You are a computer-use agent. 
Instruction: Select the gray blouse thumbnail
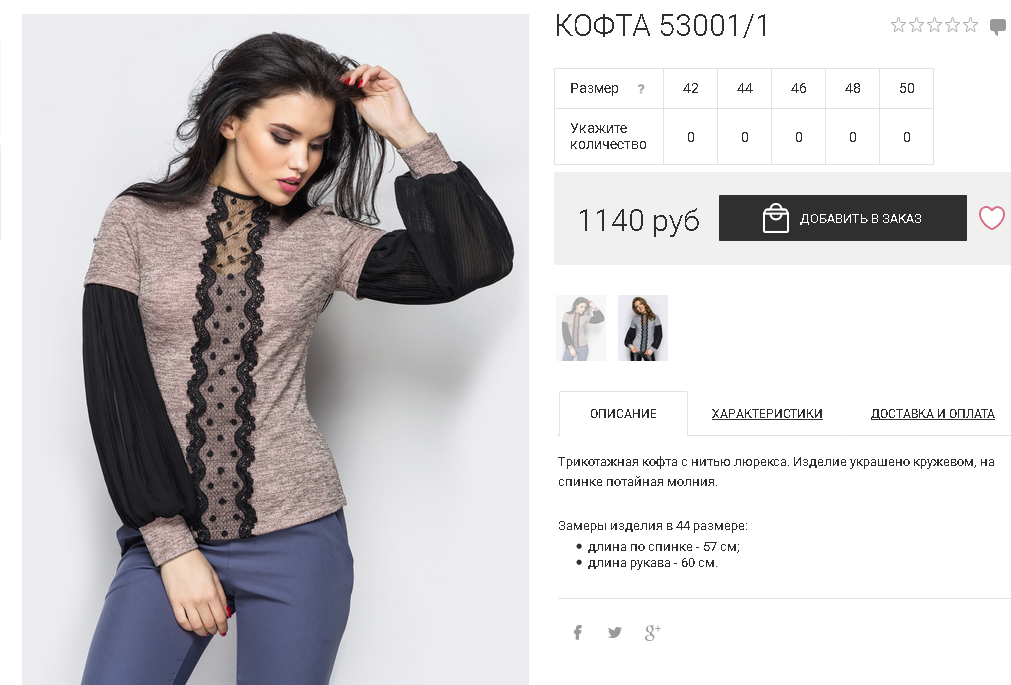pos(643,328)
